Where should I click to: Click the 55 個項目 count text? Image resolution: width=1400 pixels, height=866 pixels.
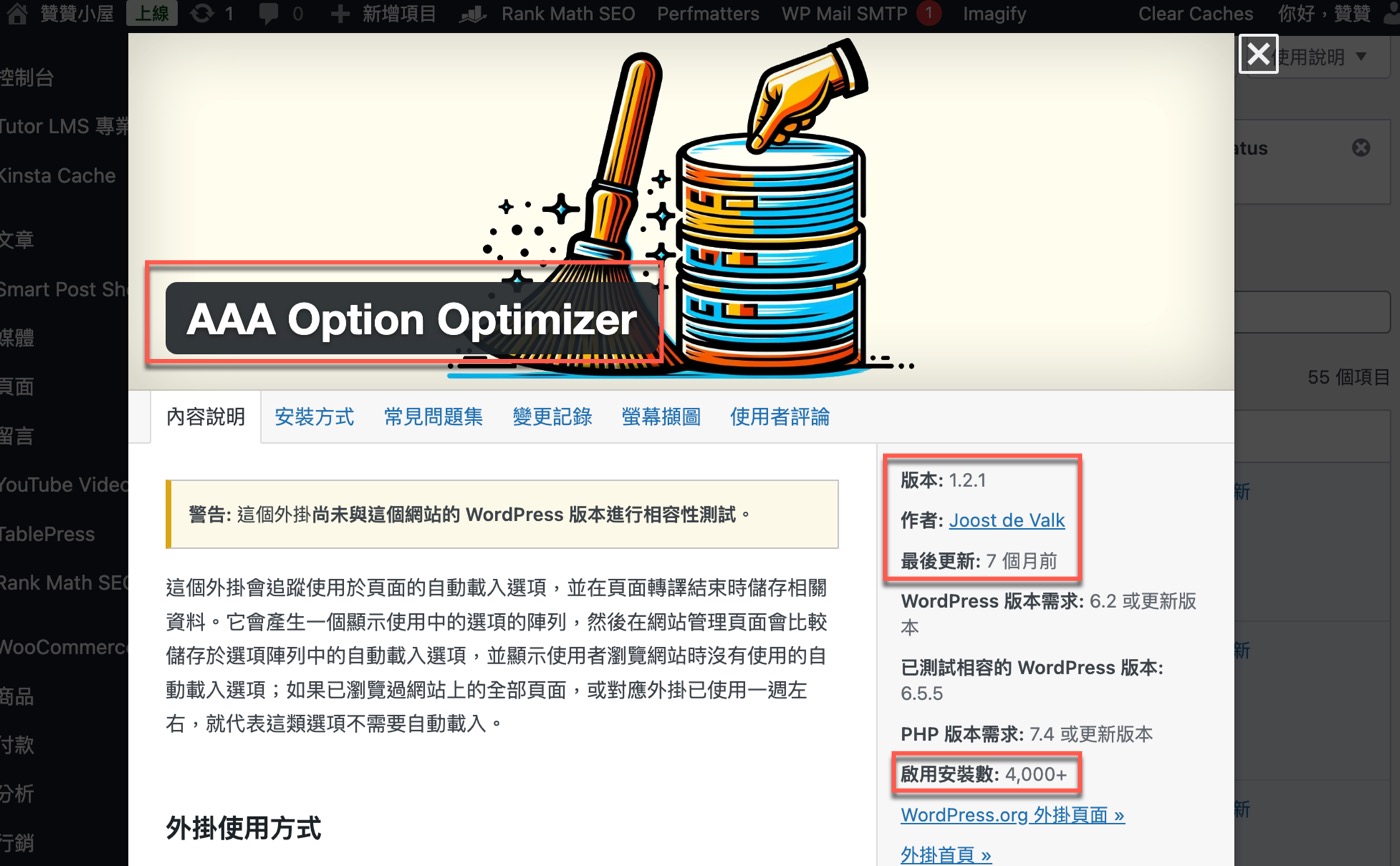[x=1348, y=378]
